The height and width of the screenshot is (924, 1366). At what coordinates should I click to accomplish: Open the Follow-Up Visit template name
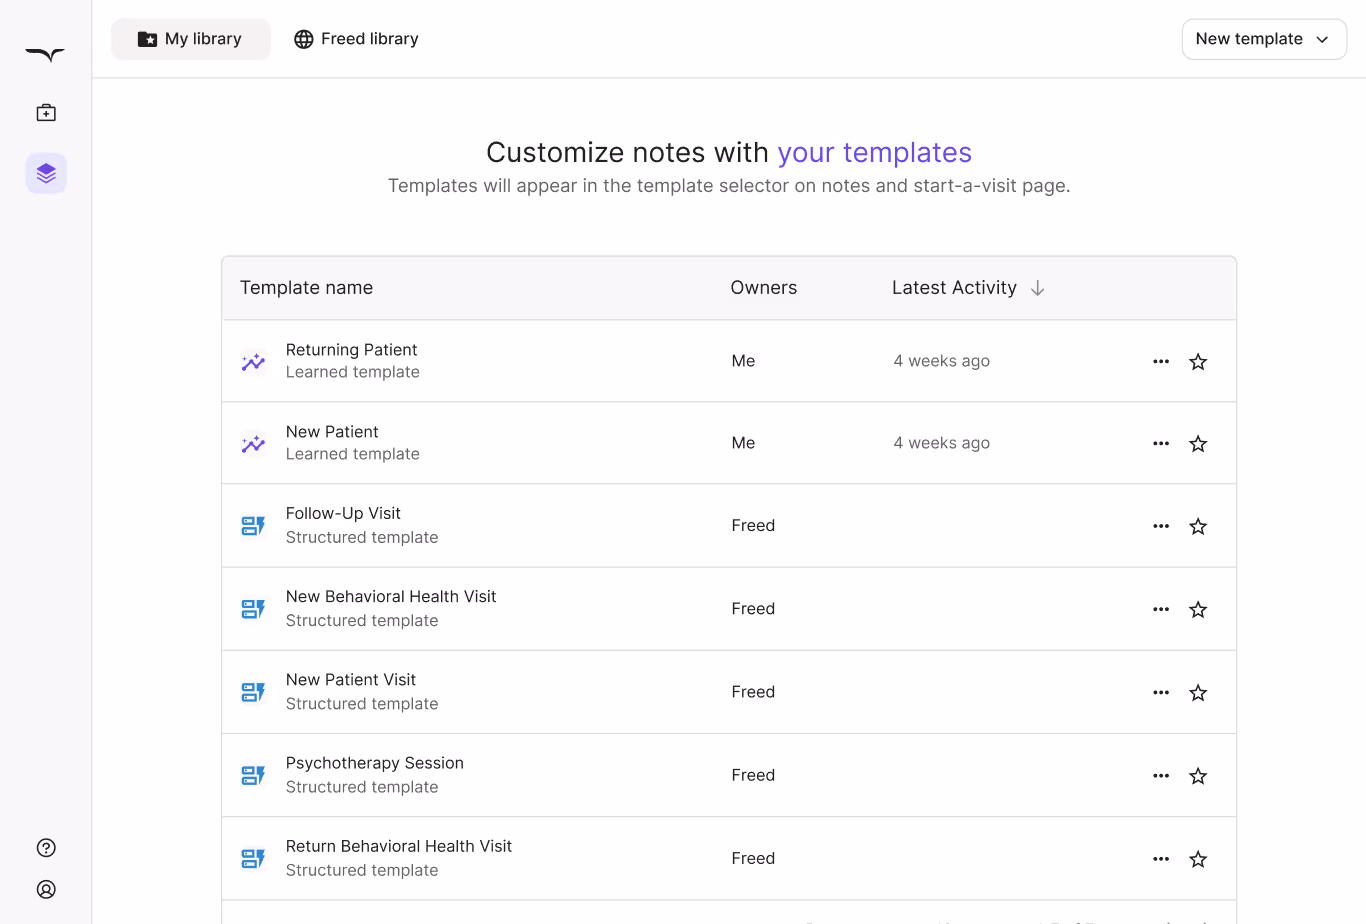343,514
